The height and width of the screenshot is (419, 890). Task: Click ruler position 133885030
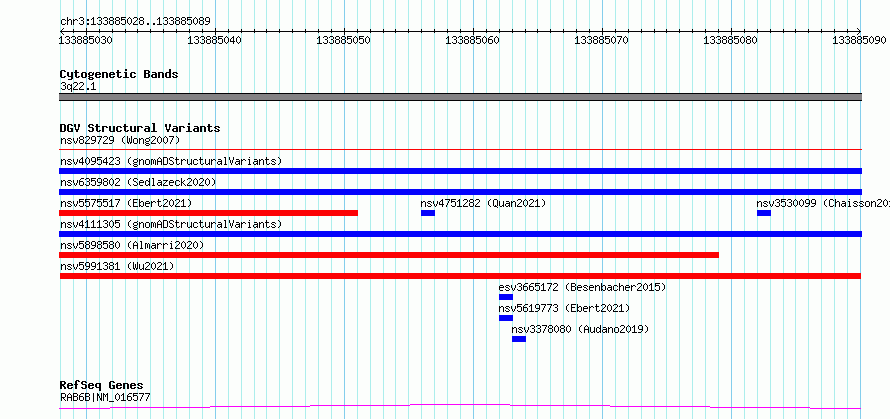click(86, 40)
